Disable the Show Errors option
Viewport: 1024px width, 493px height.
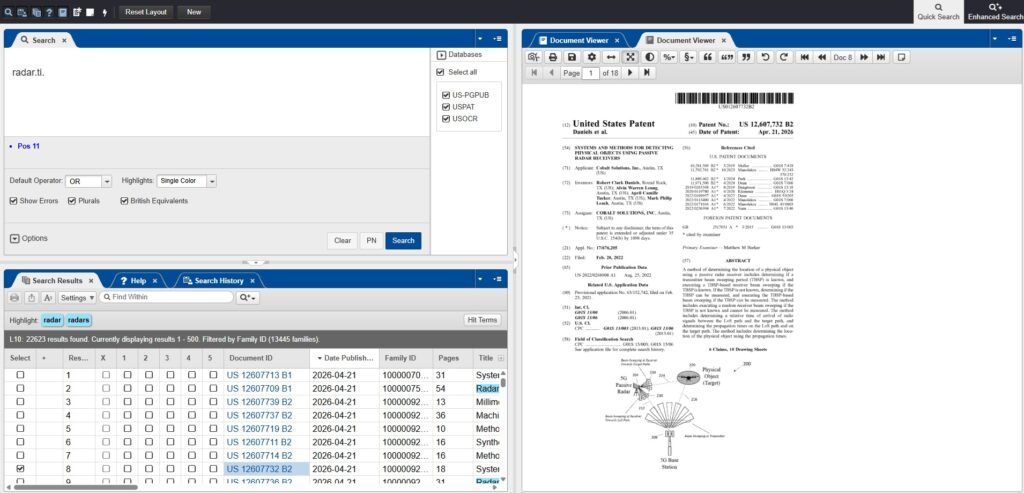click(14, 201)
